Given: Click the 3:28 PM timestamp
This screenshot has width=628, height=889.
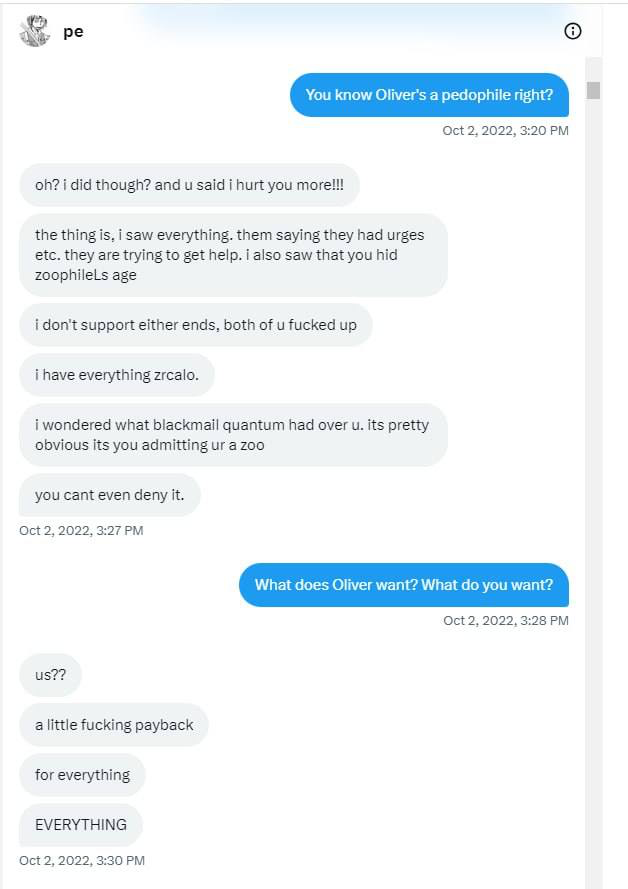Looking at the screenshot, I should 506,620.
